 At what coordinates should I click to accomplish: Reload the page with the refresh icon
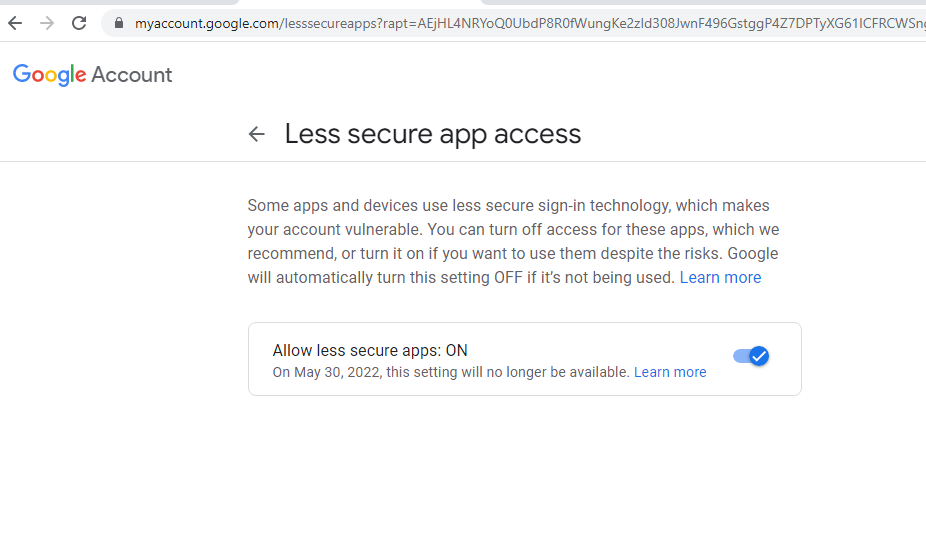pos(79,23)
